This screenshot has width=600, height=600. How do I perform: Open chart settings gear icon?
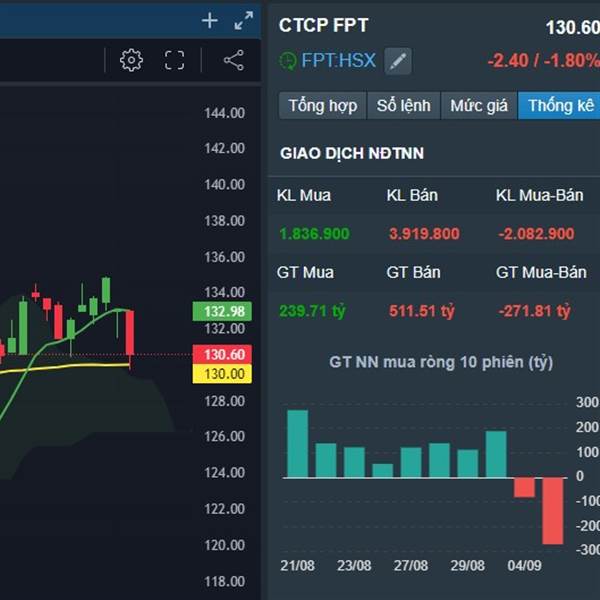coord(131,60)
